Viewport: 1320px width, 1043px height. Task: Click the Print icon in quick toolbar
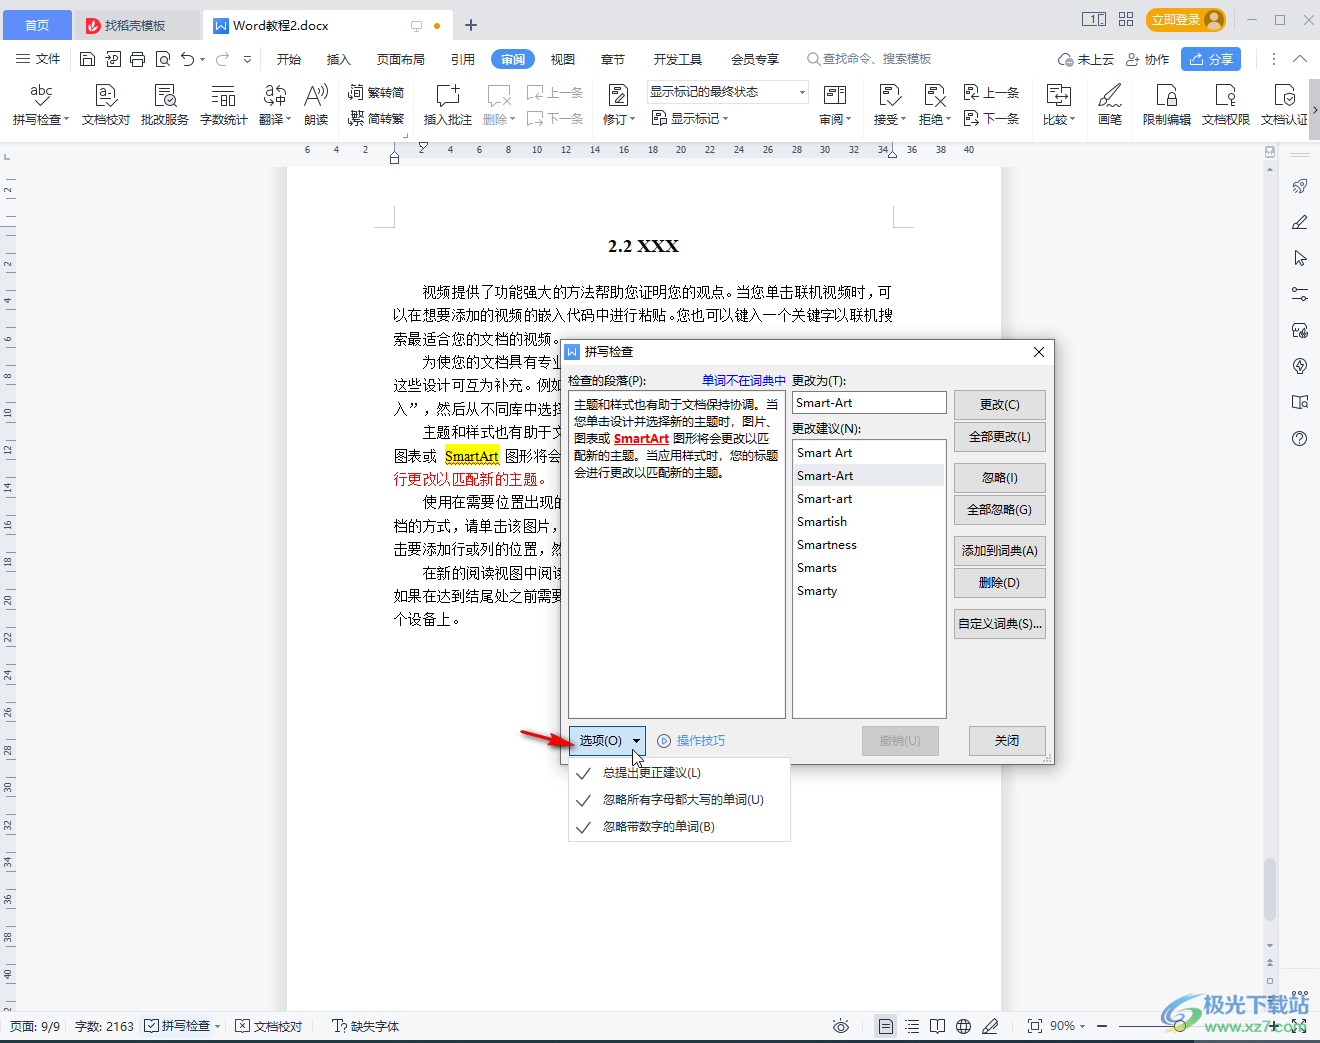[138, 59]
